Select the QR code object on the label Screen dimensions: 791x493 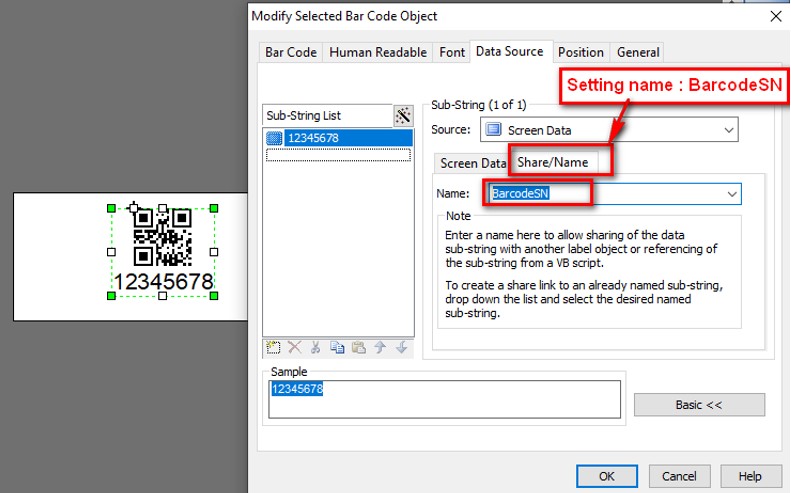click(162, 237)
